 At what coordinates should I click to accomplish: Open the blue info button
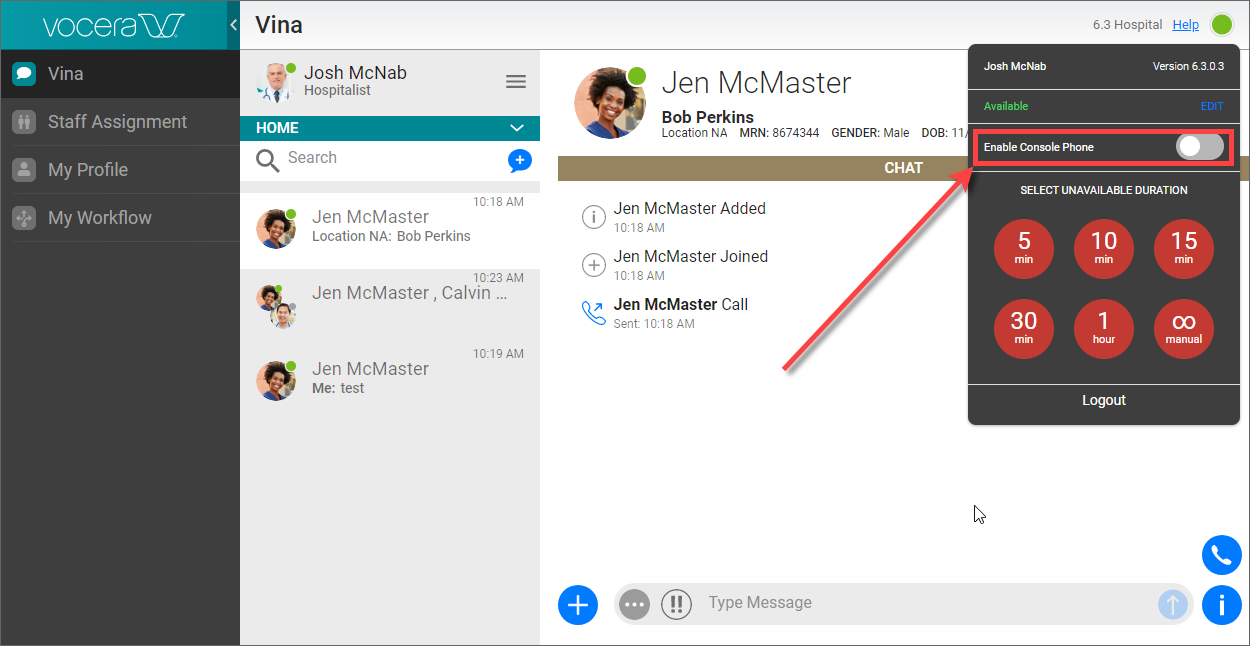[1221, 604]
